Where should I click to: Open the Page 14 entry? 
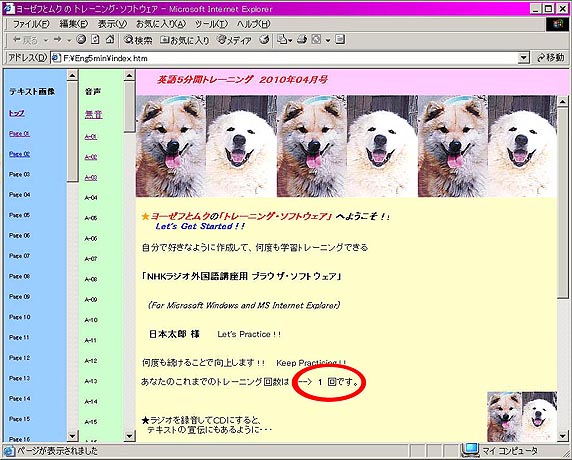pyautogui.click(x=19, y=398)
